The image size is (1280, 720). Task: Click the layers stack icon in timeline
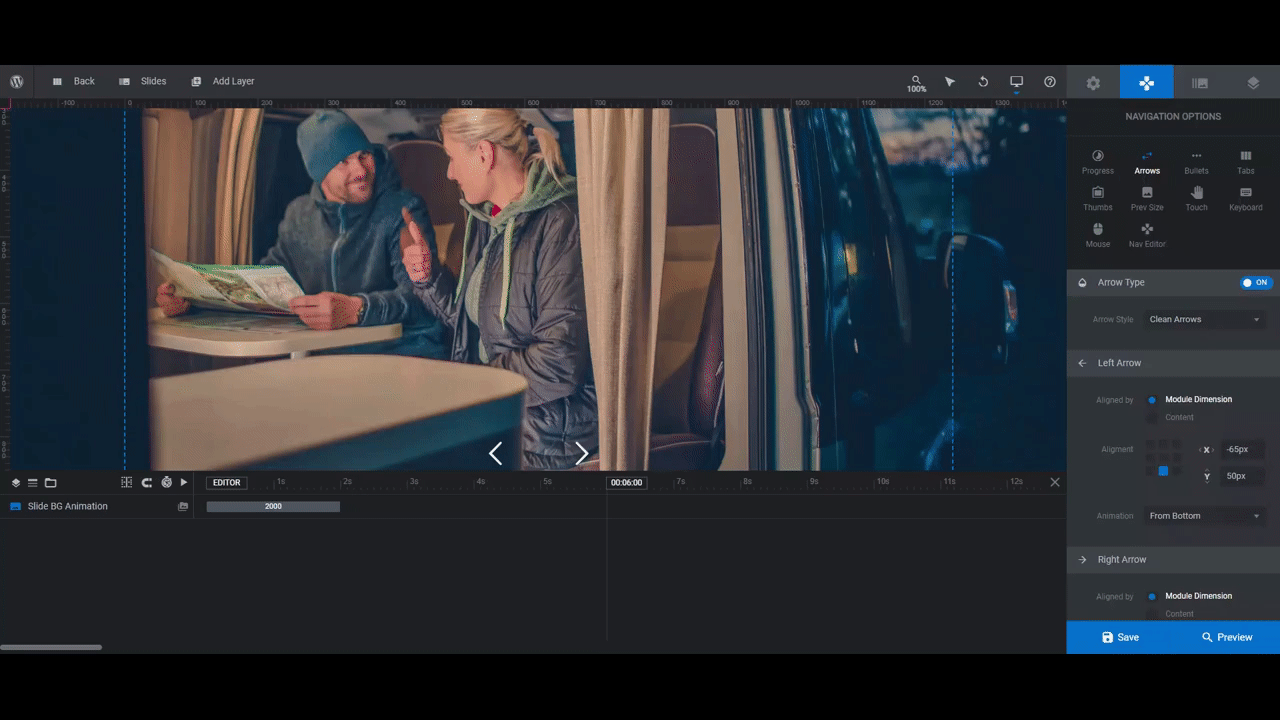click(16, 482)
